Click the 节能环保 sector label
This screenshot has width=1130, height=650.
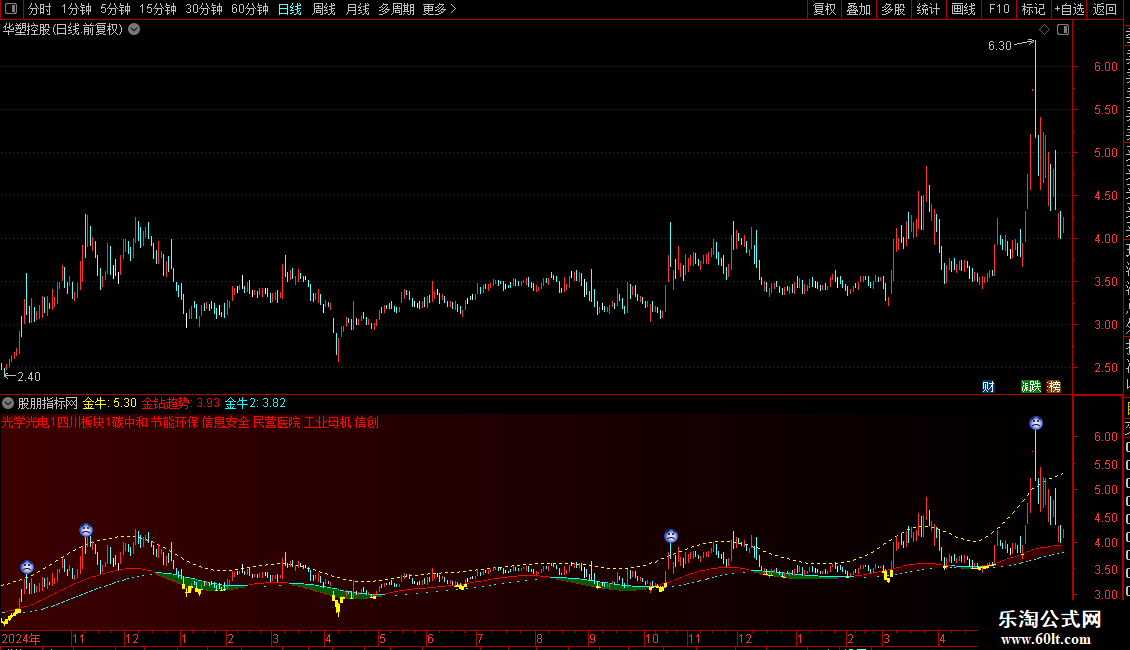pos(174,422)
